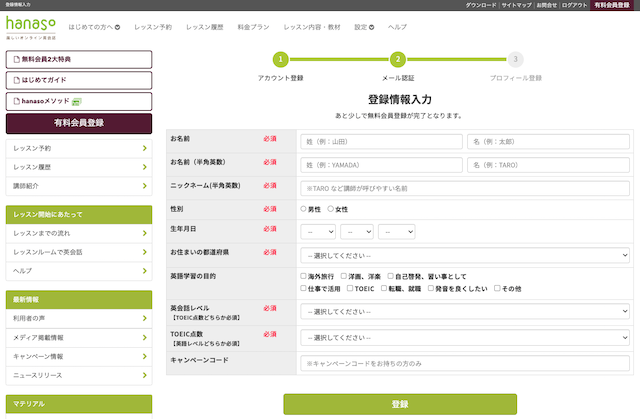
Task: Click the document icon beside はじめてガイド
Action: pyautogui.click(x=17, y=80)
